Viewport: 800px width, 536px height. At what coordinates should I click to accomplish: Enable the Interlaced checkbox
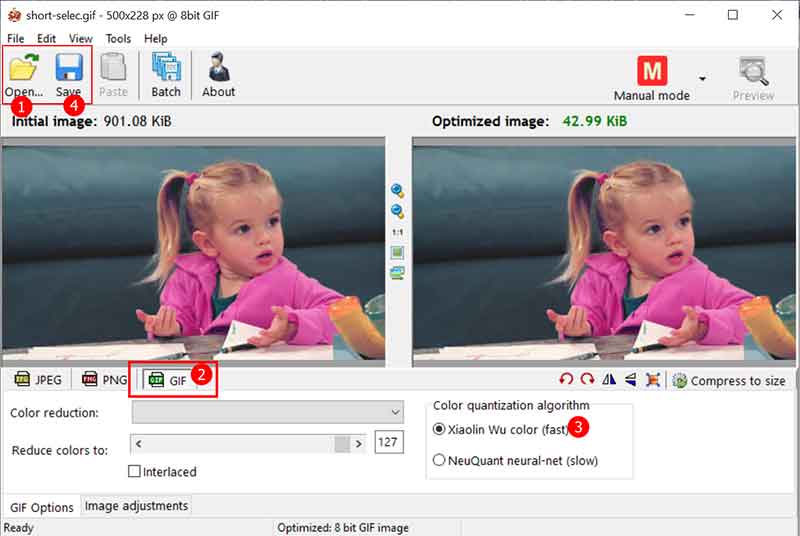tap(134, 471)
